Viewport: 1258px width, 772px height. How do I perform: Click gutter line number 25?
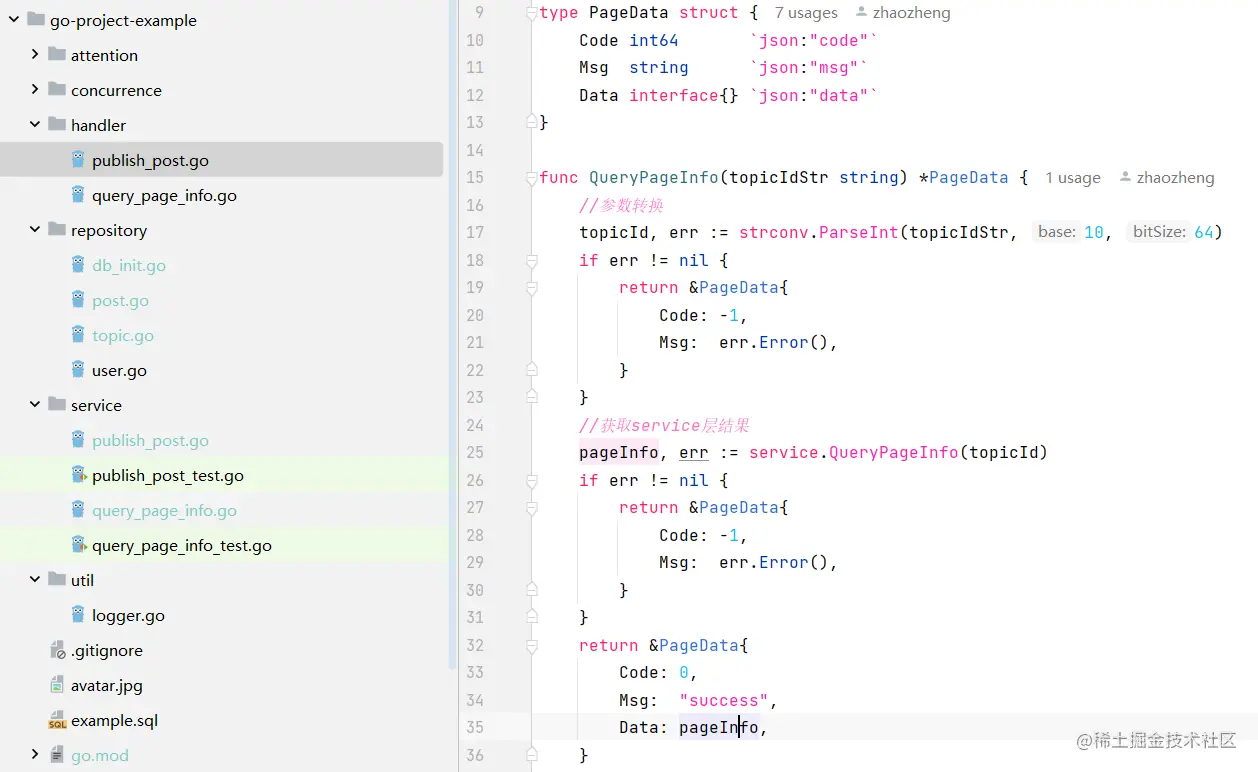click(474, 452)
